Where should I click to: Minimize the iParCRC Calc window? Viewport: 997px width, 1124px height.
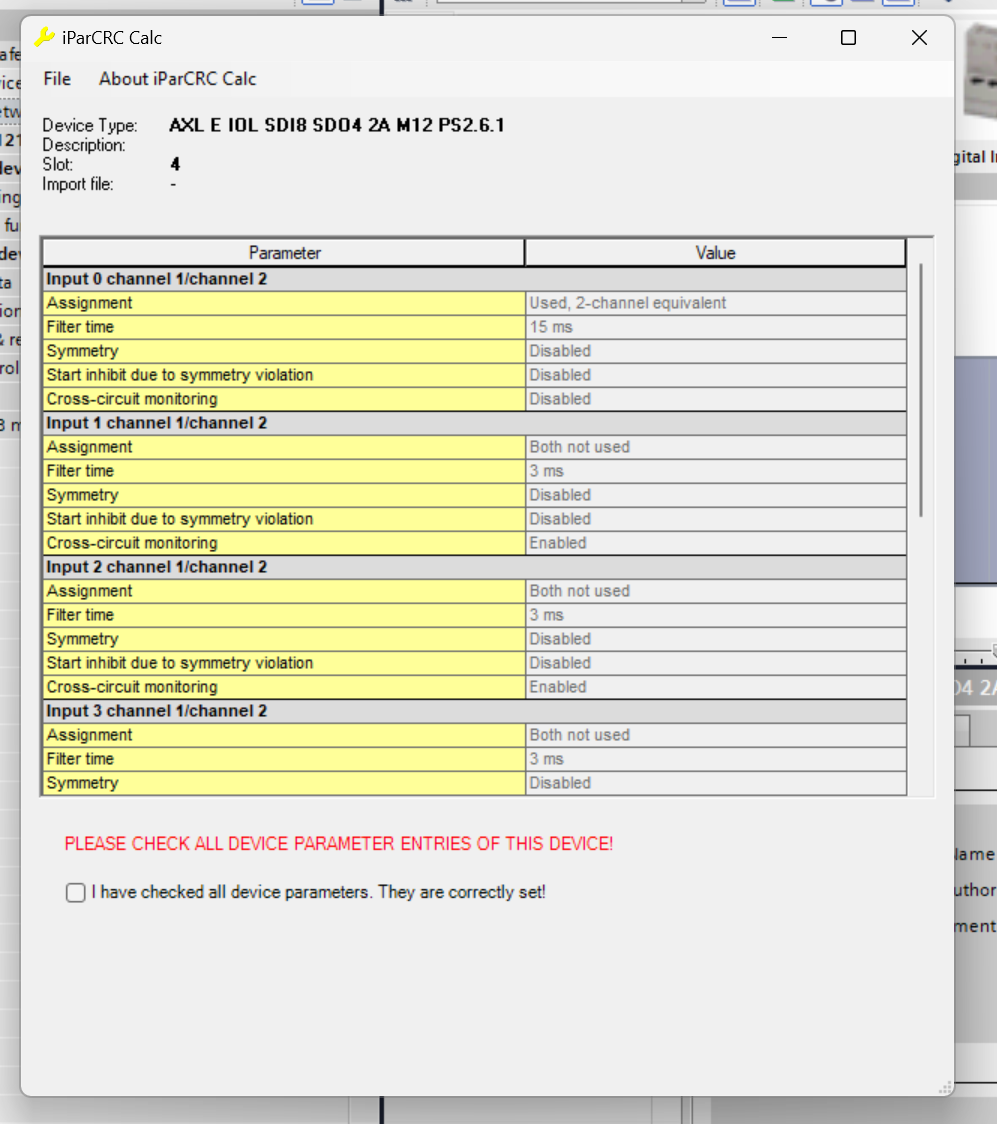click(x=780, y=38)
